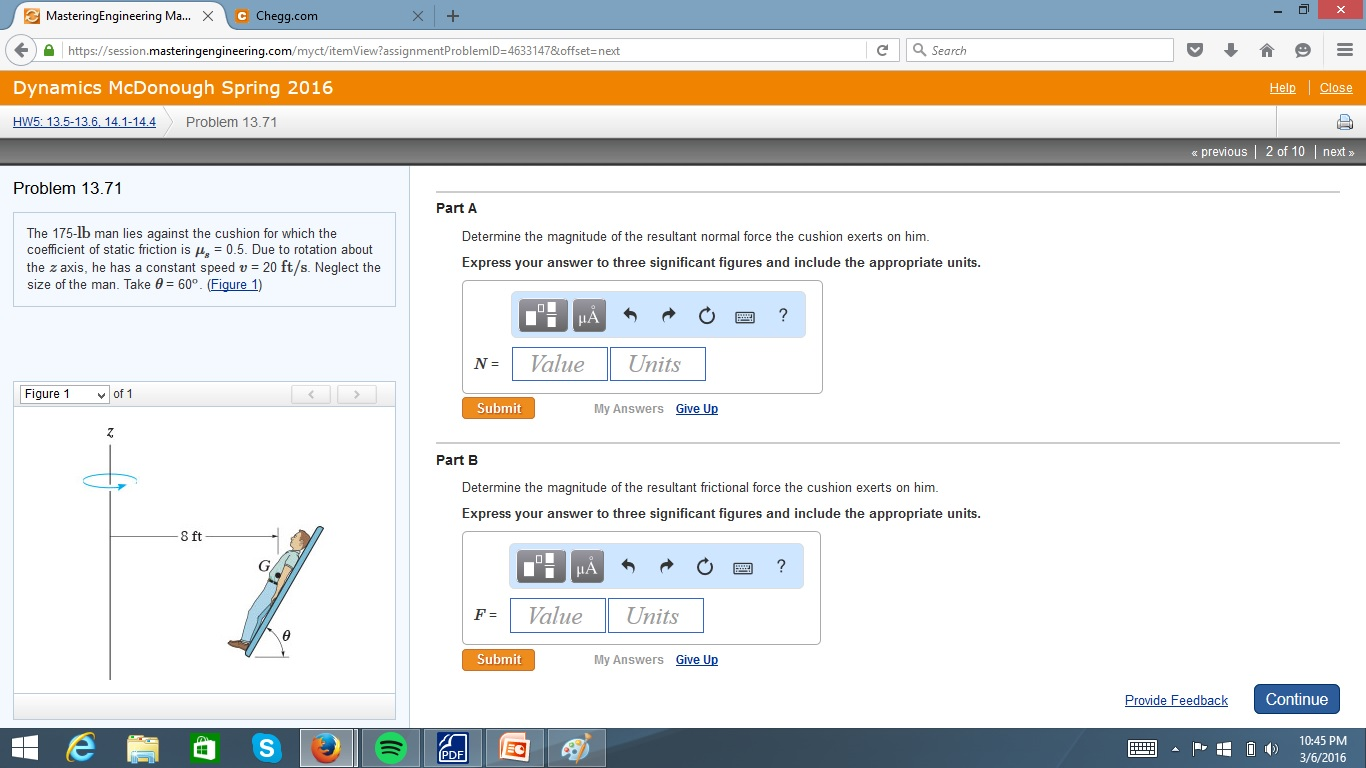Click the reset answer icon in Part A

(706, 314)
